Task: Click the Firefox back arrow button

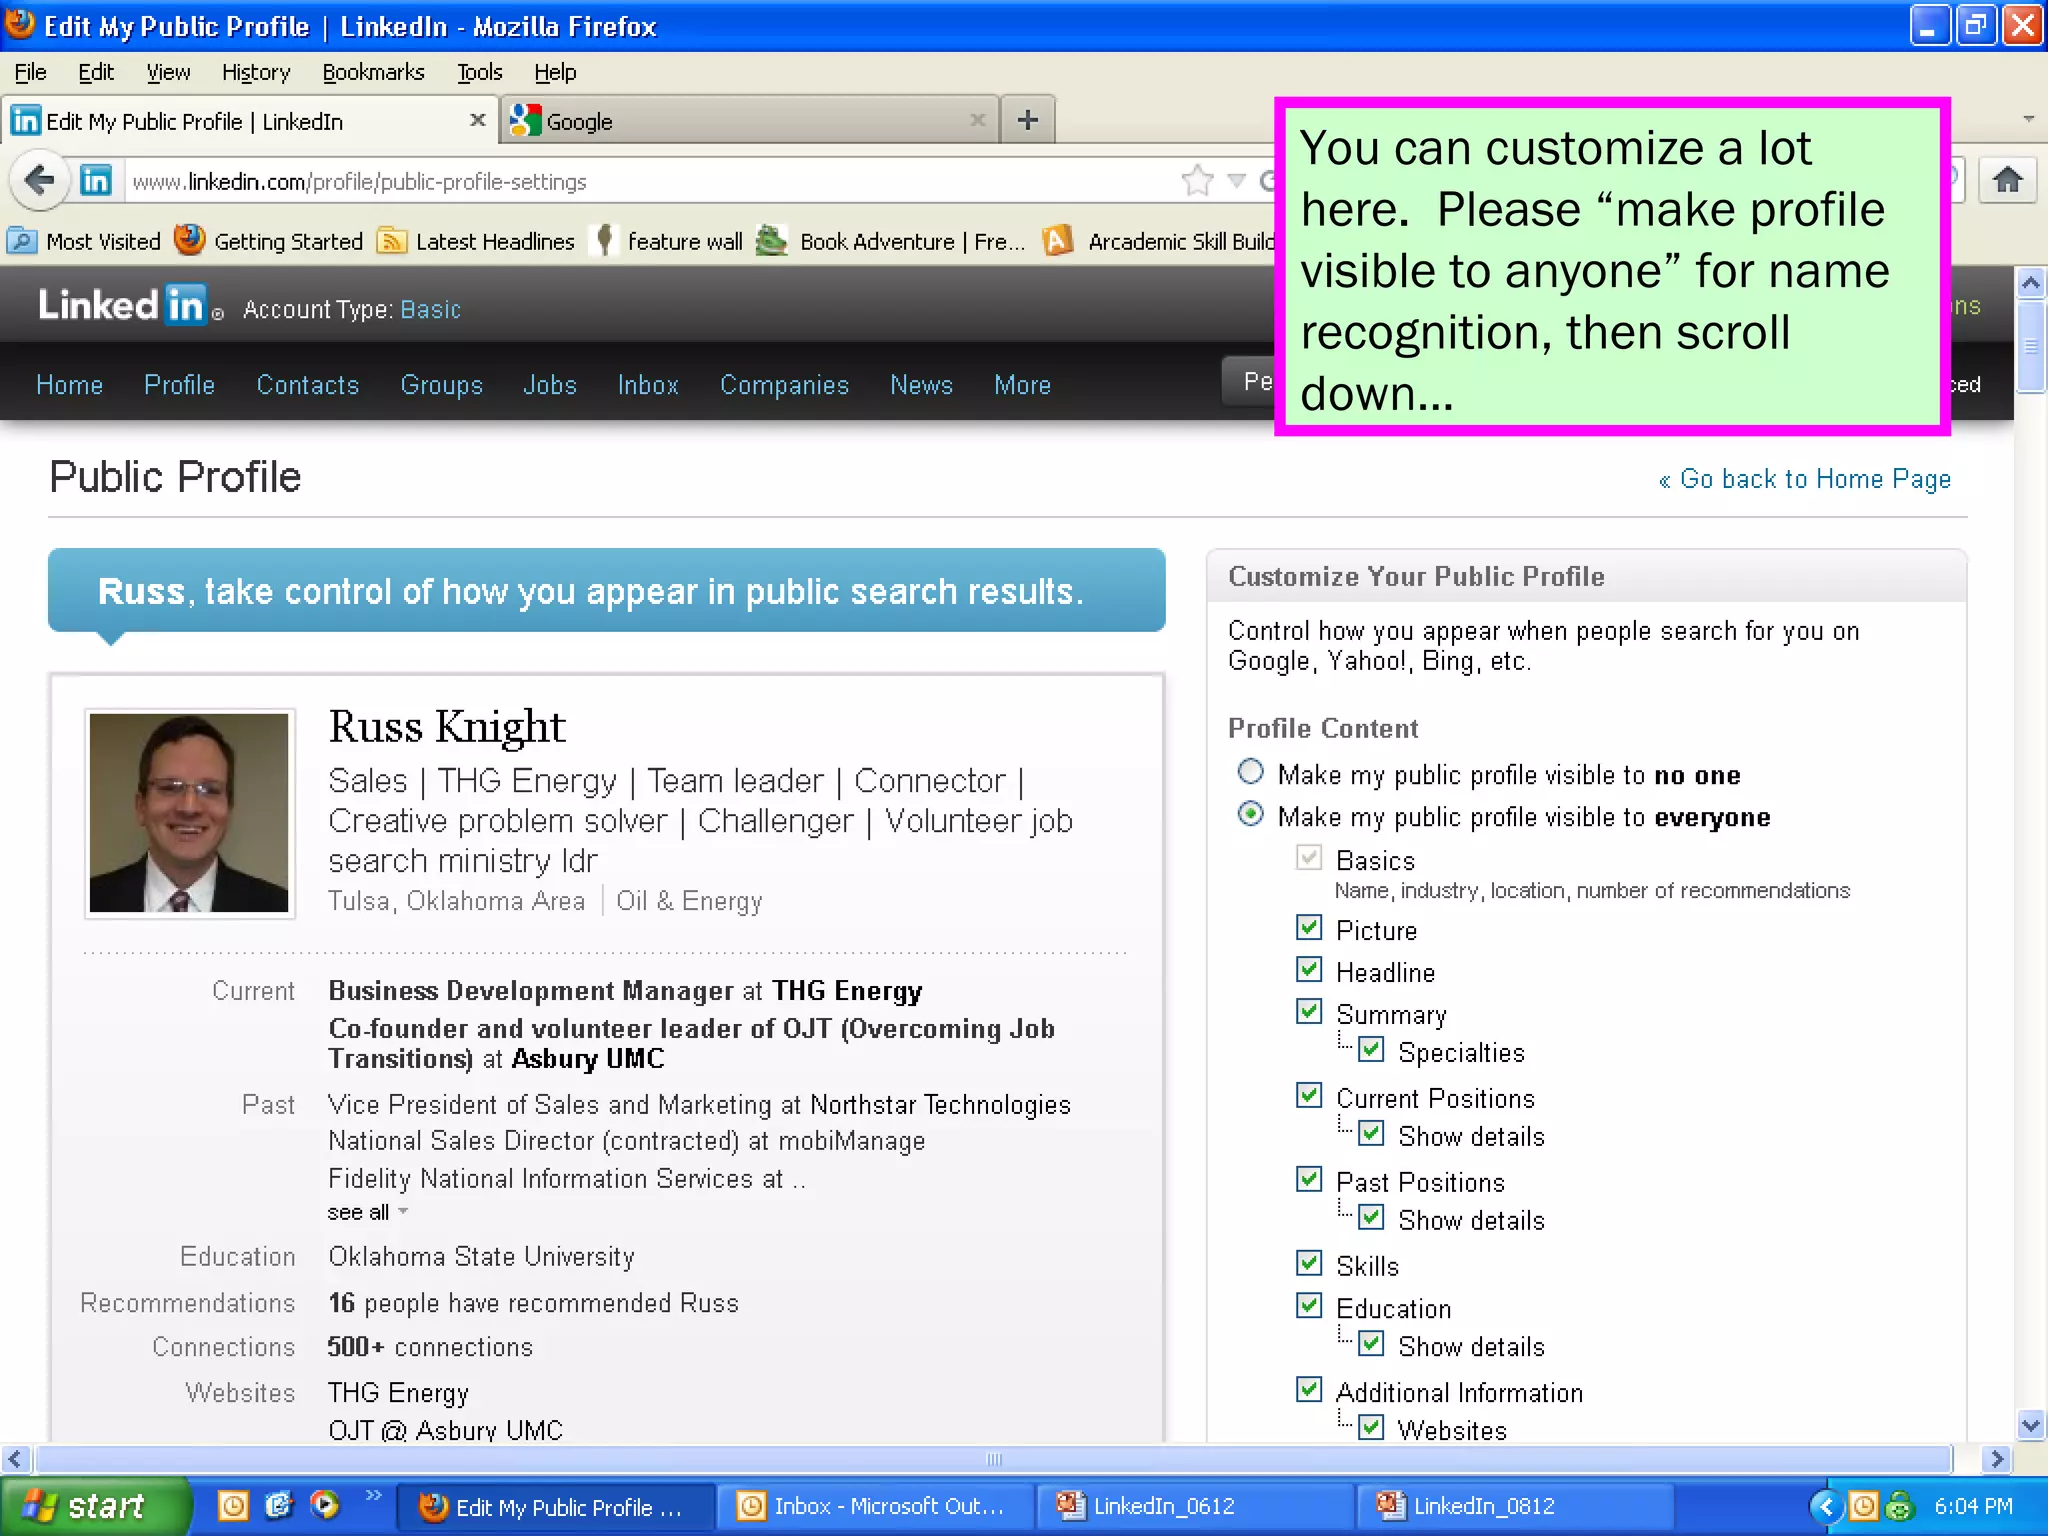Action: [x=38, y=181]
